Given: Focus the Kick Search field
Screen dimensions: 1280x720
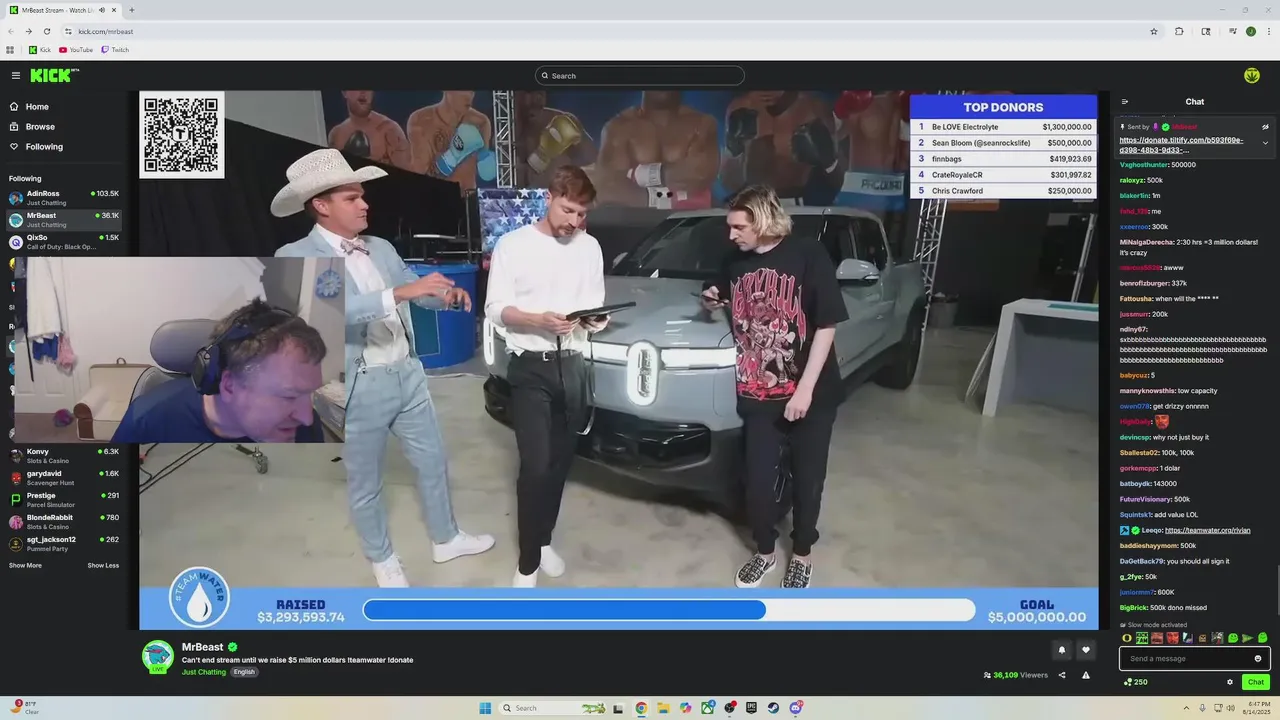Looking at the screenshot, I should coord(640,76).
